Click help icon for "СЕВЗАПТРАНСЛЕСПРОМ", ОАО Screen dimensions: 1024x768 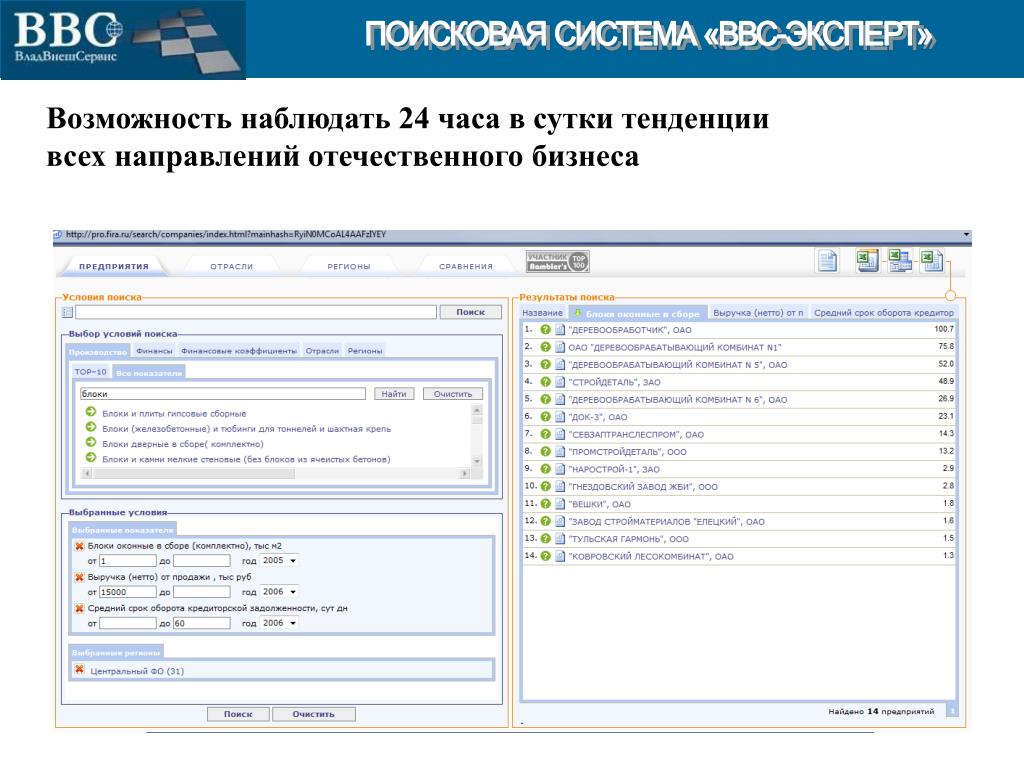545,434
